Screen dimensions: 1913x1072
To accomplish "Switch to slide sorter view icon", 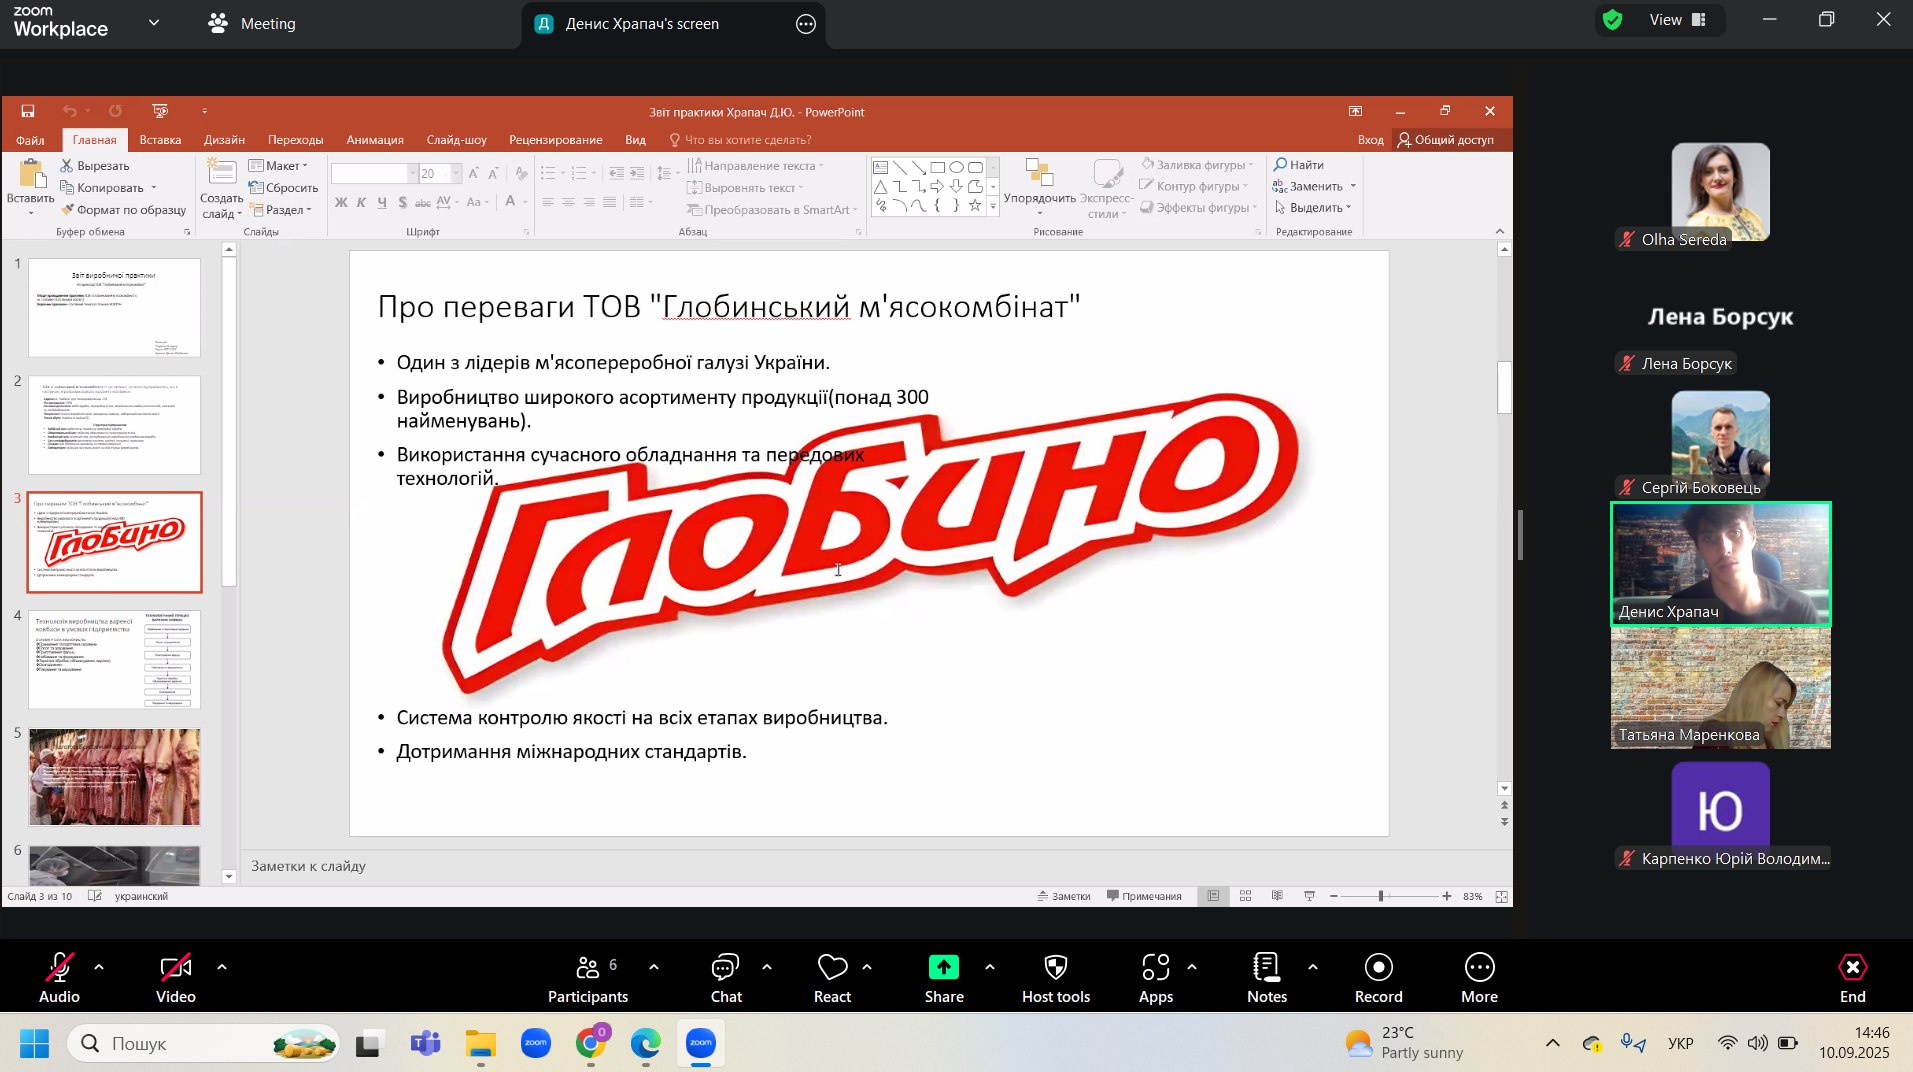I will (x=1245, y=896).
